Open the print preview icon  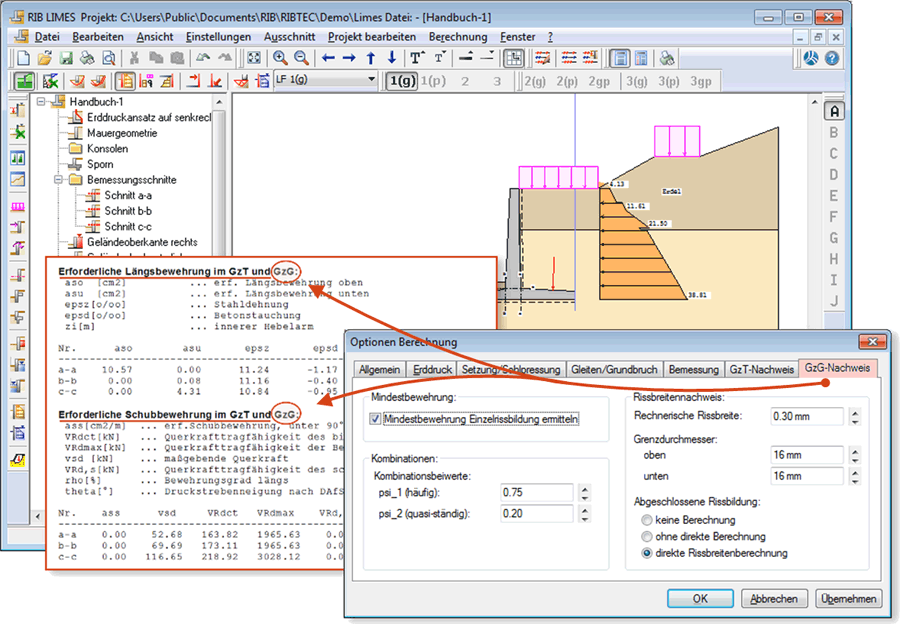click(108, 58)
